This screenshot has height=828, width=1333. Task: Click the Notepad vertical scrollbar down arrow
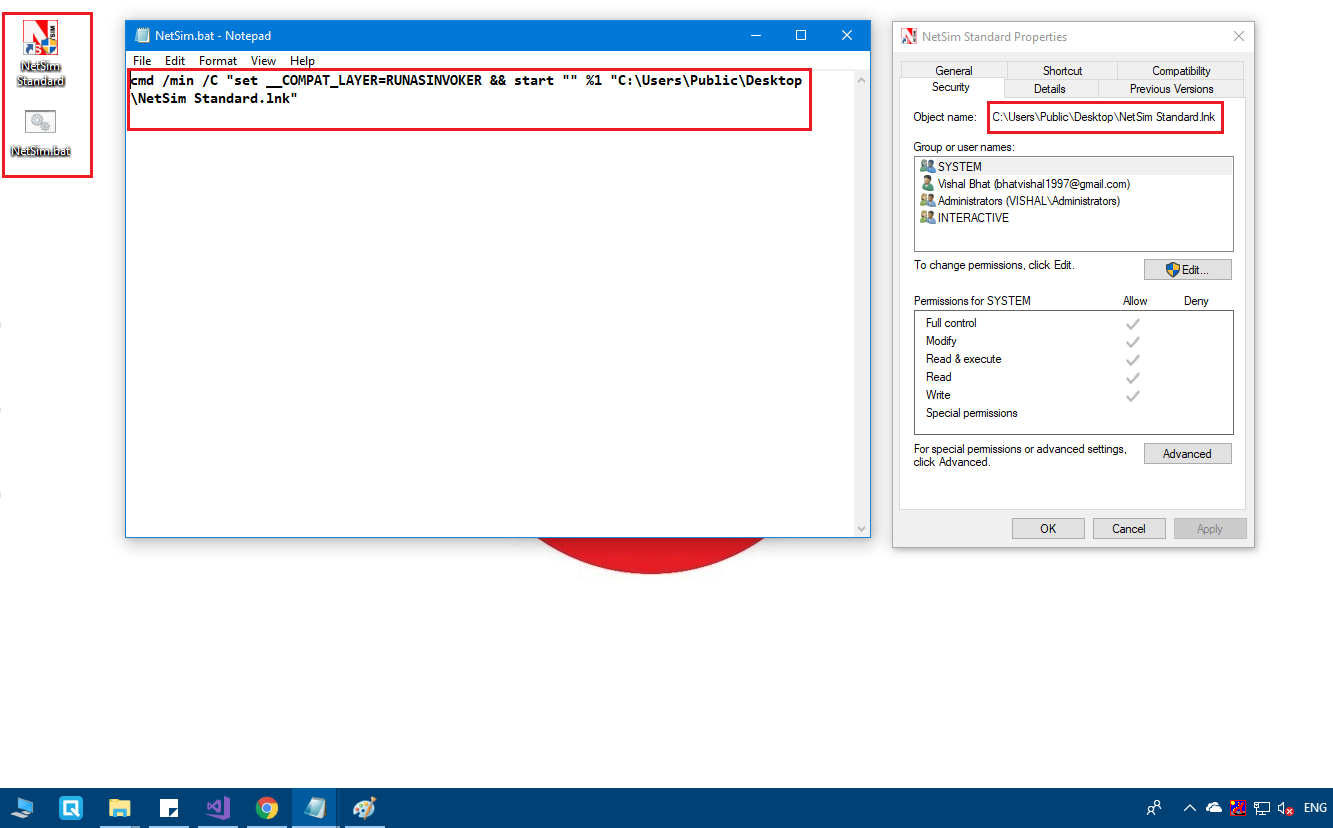coord(863,528)
